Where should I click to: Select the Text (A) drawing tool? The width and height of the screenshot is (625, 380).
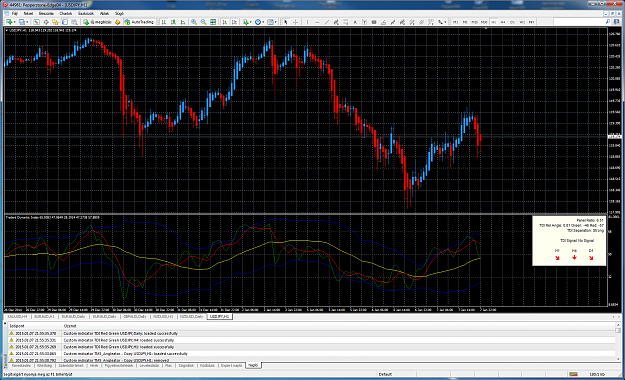tap(355, 22)
